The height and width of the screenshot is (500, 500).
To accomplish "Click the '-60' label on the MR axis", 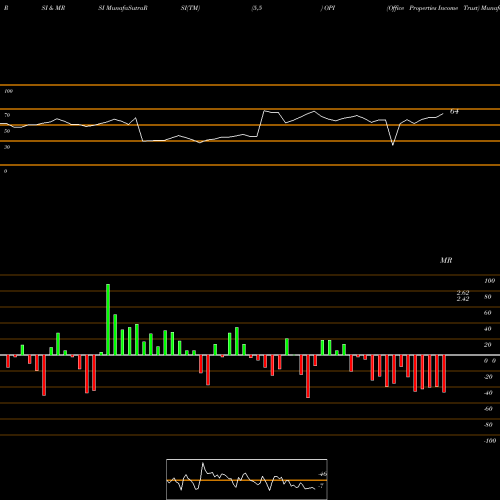I will pyautogui.click(x=488, y=409).
